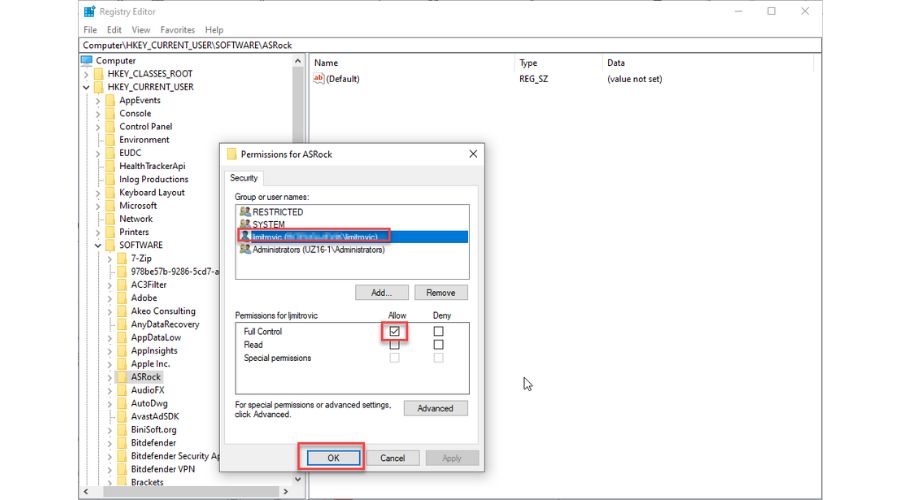The image size is (900, 500).
Task: Select the Security tab
Action: point(244,178)
